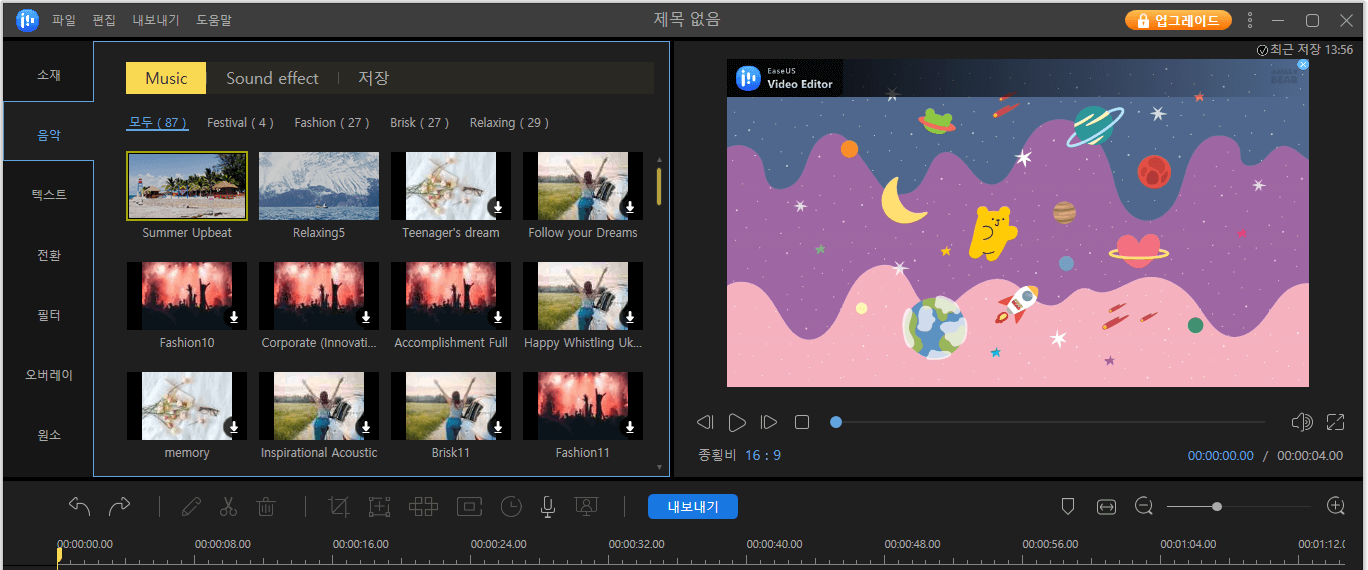This screenshot has width=1368, height=570.
Task: Click the zoom-to-fit timeline icon
Action: tap(1106, 507)
